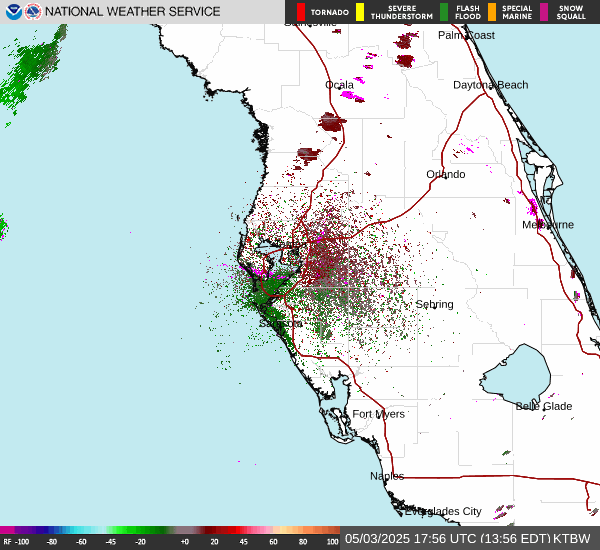
Task: Click the yellow Severe Thunderstorm legend swatch
Action: 360,12
